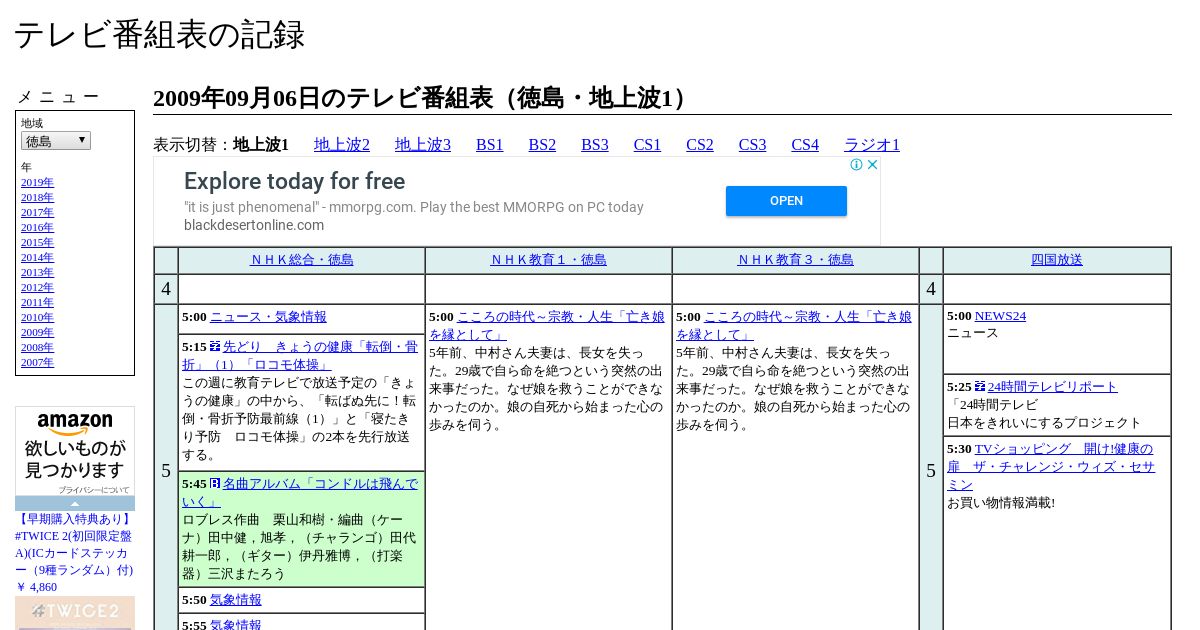Switch to CS1 listings
Viewport: 1200px width, 630px height.
pos(647,145)
